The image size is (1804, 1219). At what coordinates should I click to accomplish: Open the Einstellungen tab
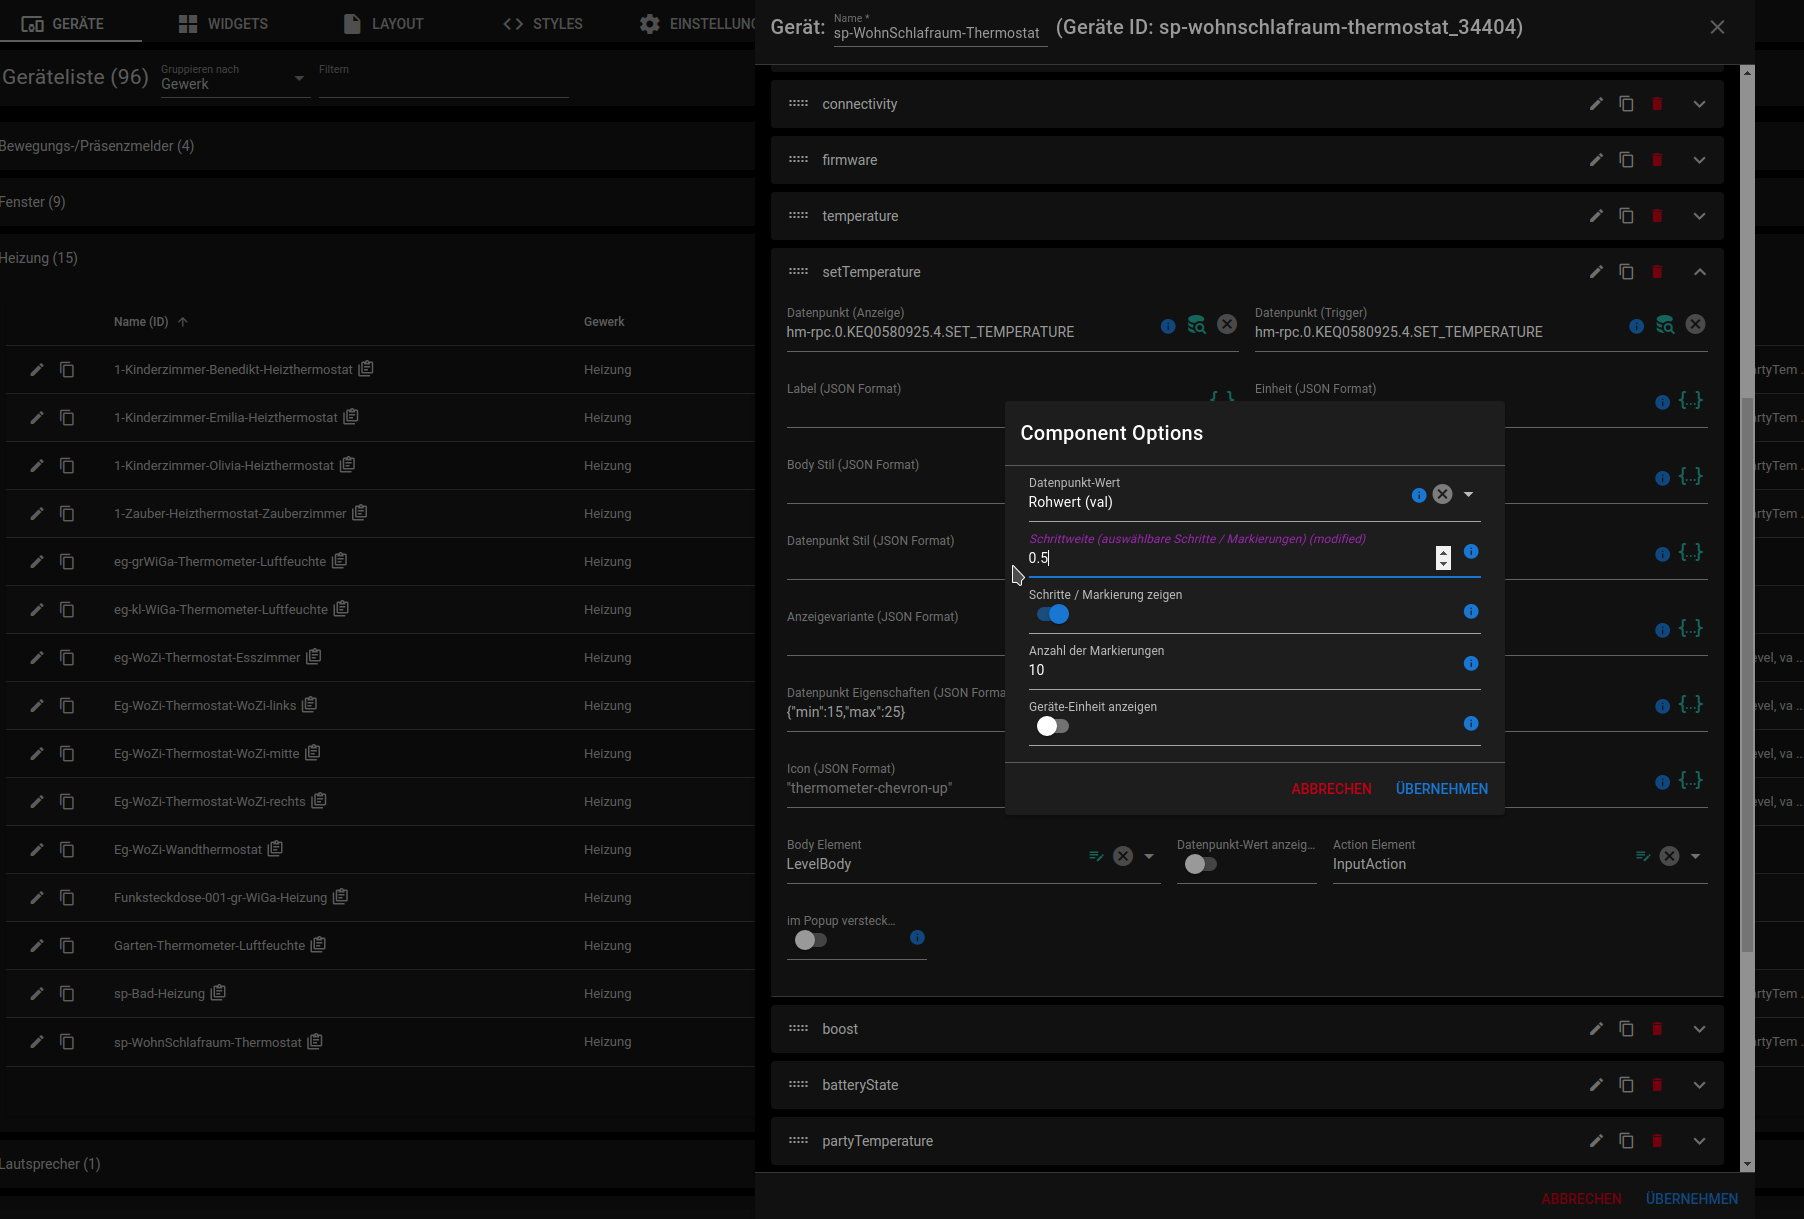698,23
